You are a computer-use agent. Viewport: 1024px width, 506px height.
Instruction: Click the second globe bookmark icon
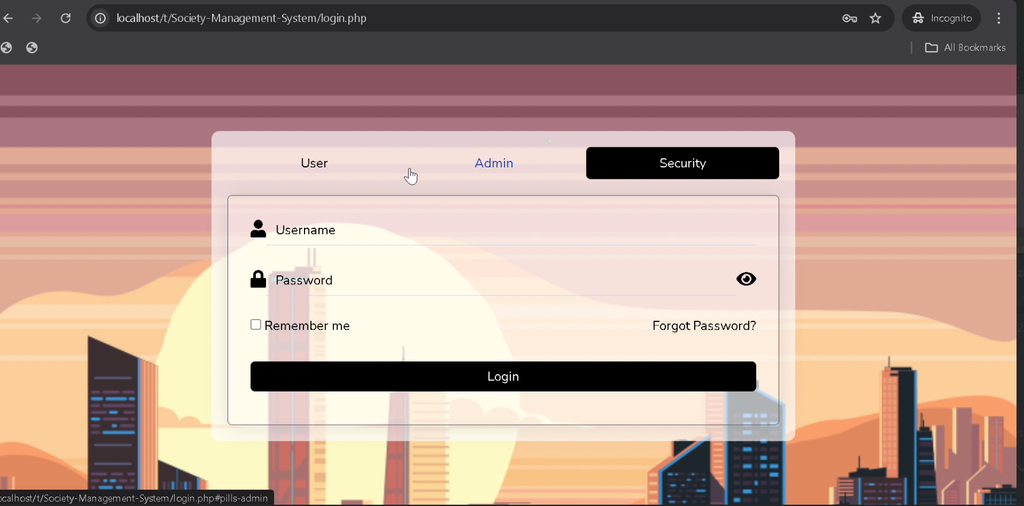[31, 48]
